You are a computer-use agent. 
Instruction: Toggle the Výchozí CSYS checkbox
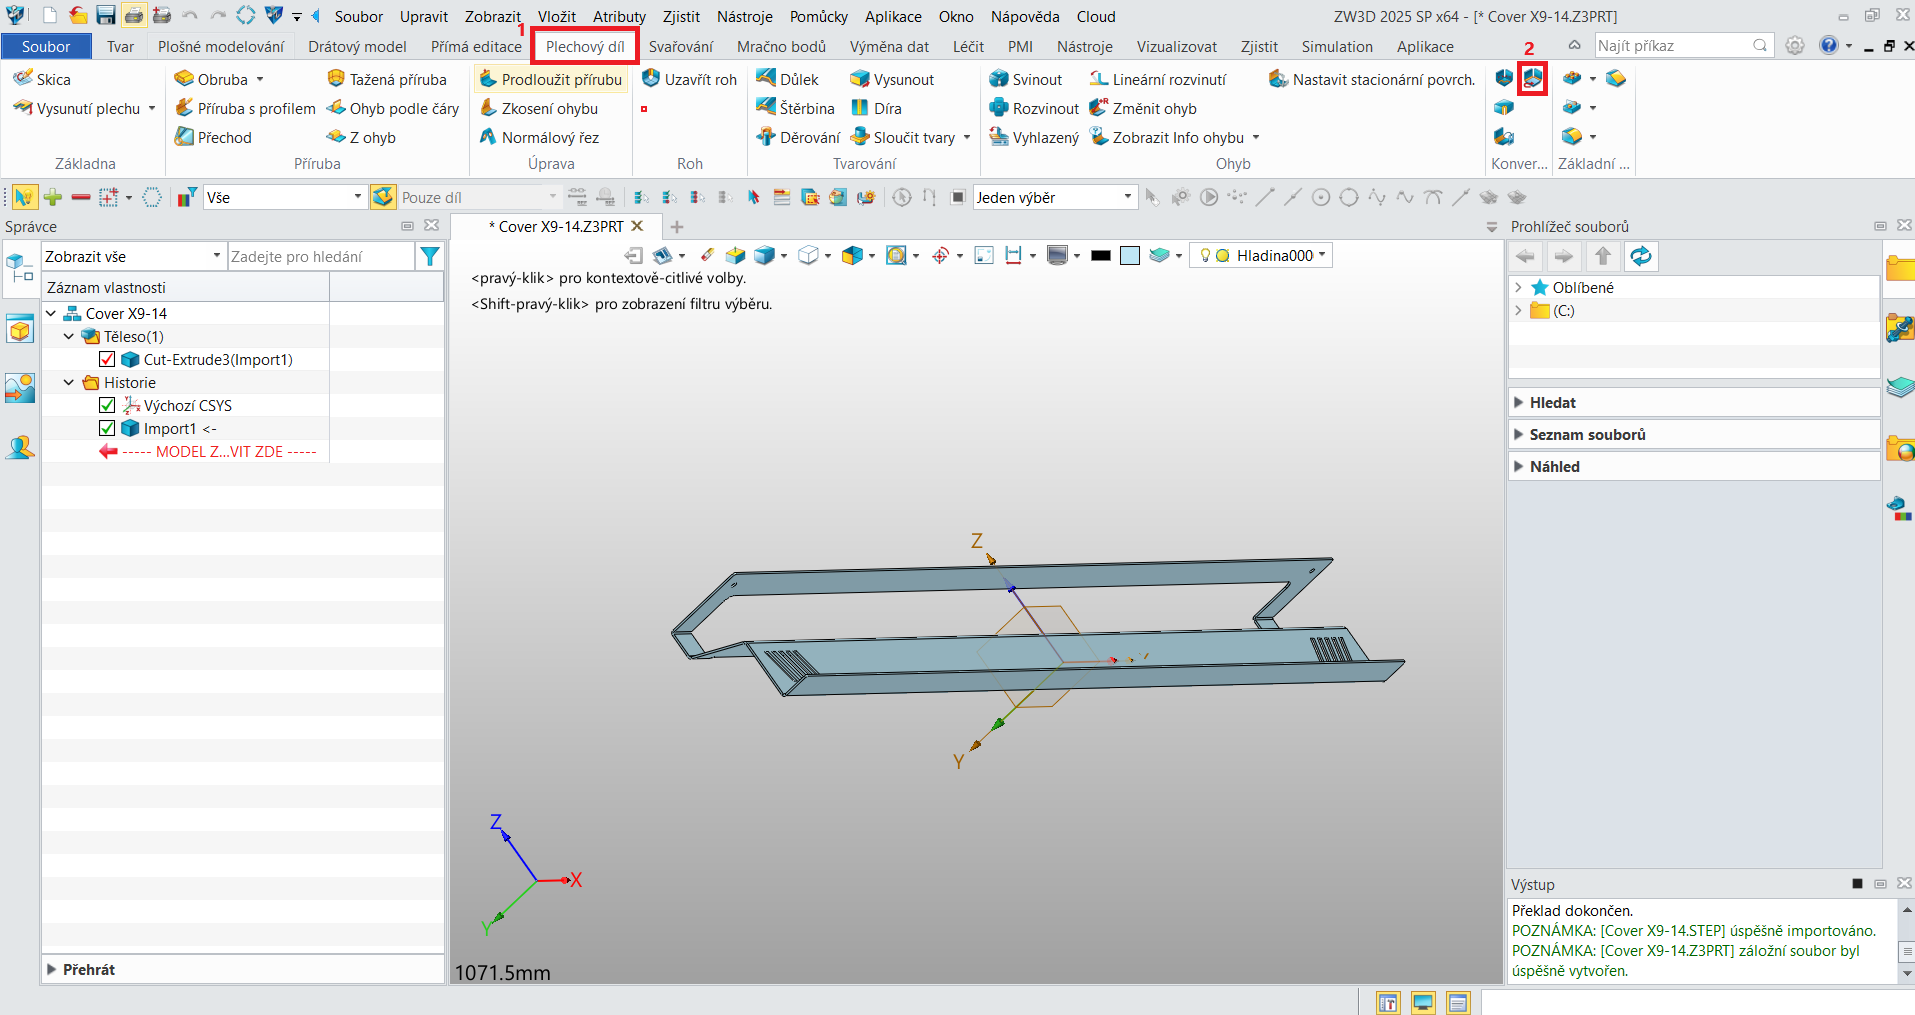[x=107, y=405]
